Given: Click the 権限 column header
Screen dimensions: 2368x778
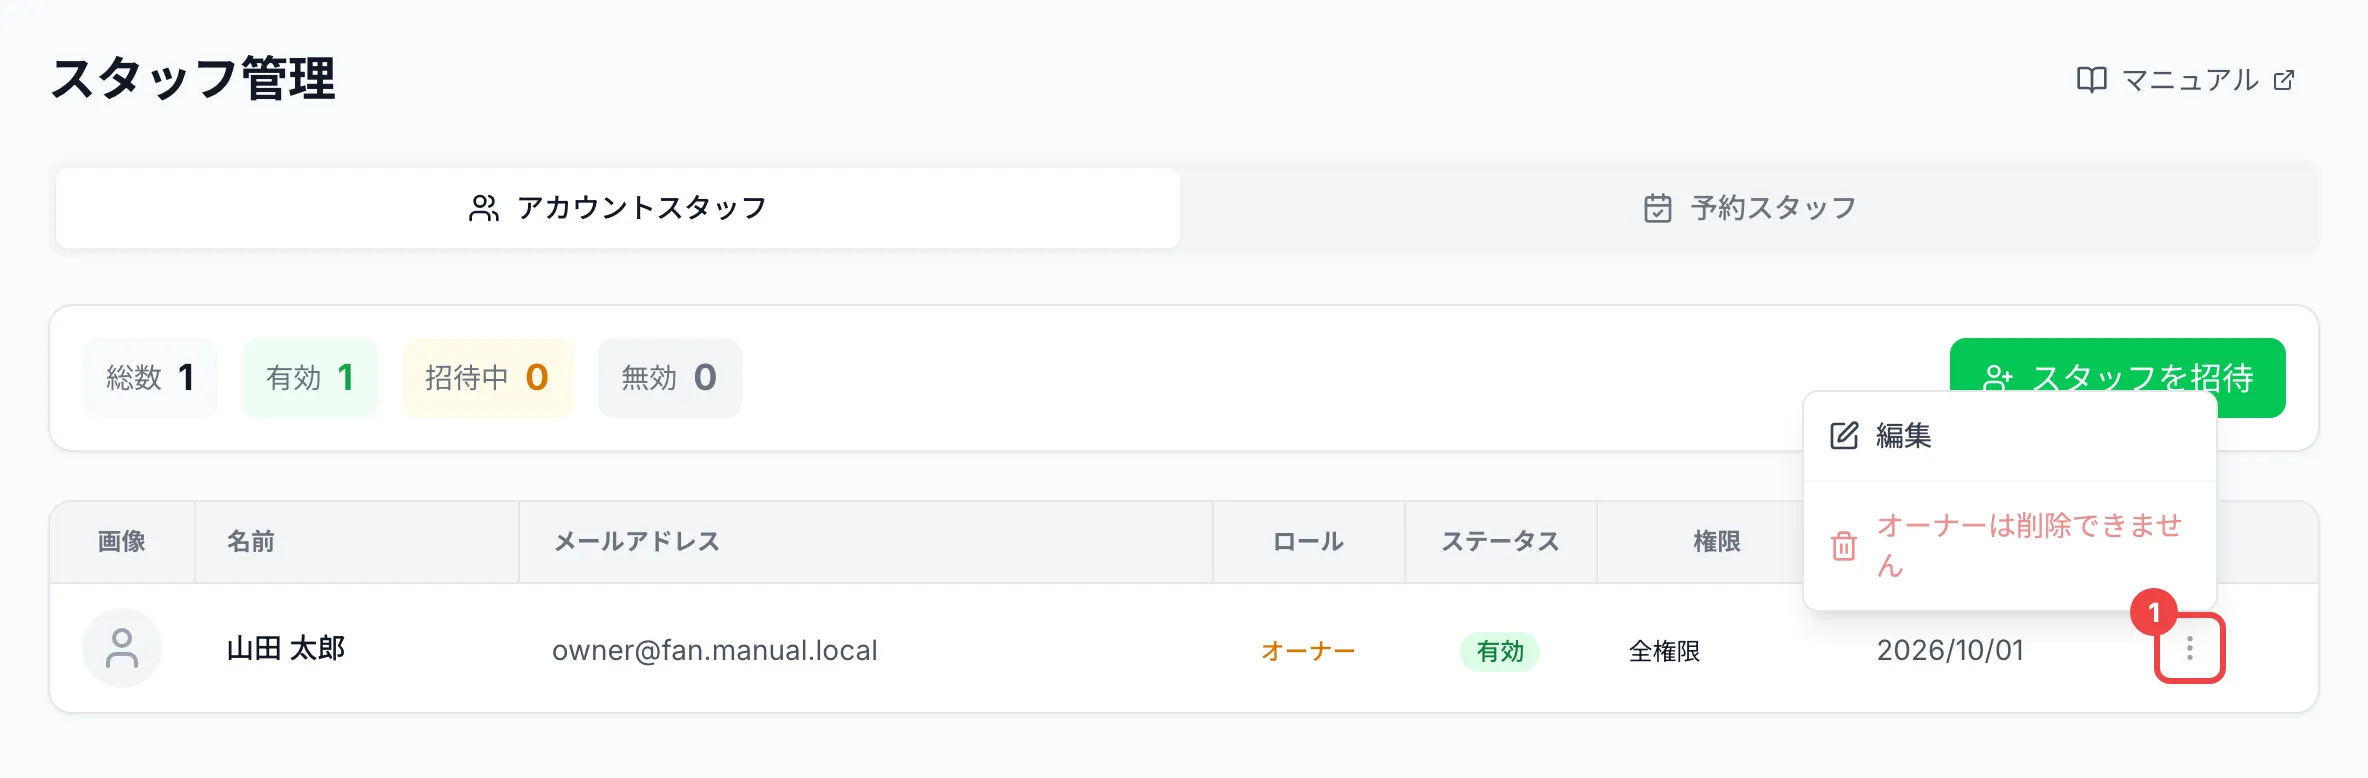Looking at the screenshot, I should (1716, 541).
